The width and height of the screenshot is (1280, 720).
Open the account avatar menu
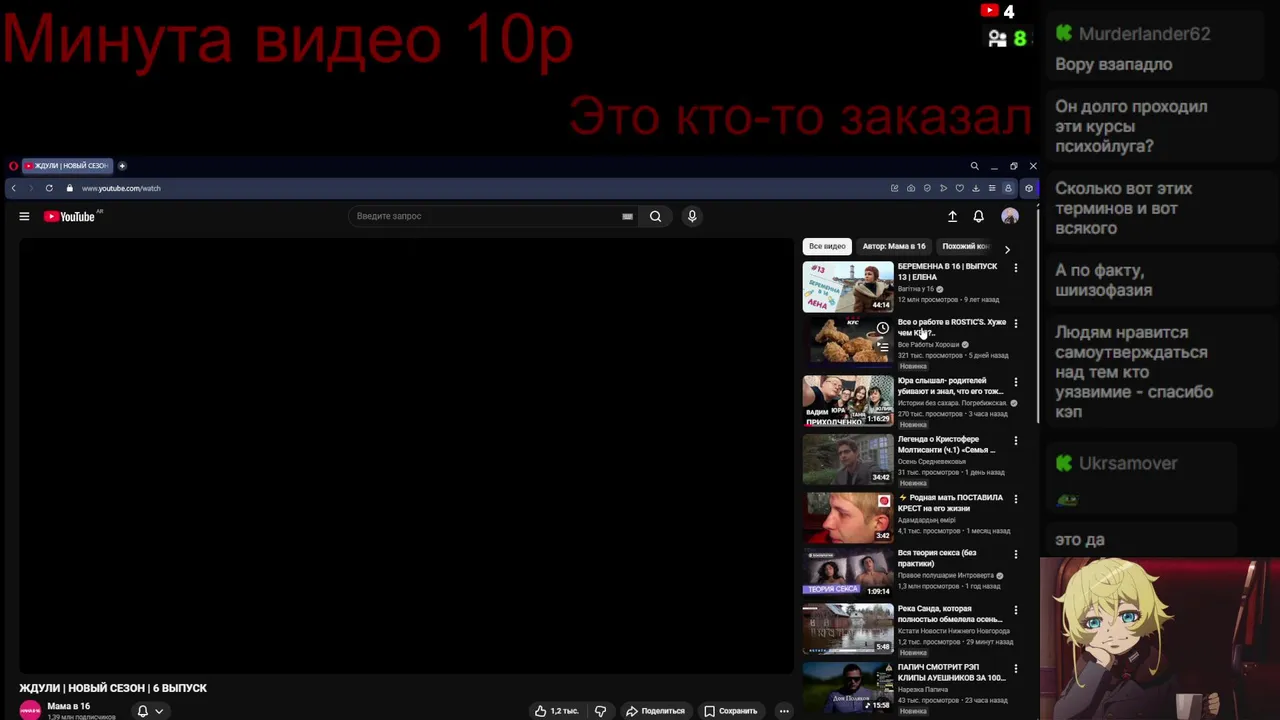point(1010,216)
